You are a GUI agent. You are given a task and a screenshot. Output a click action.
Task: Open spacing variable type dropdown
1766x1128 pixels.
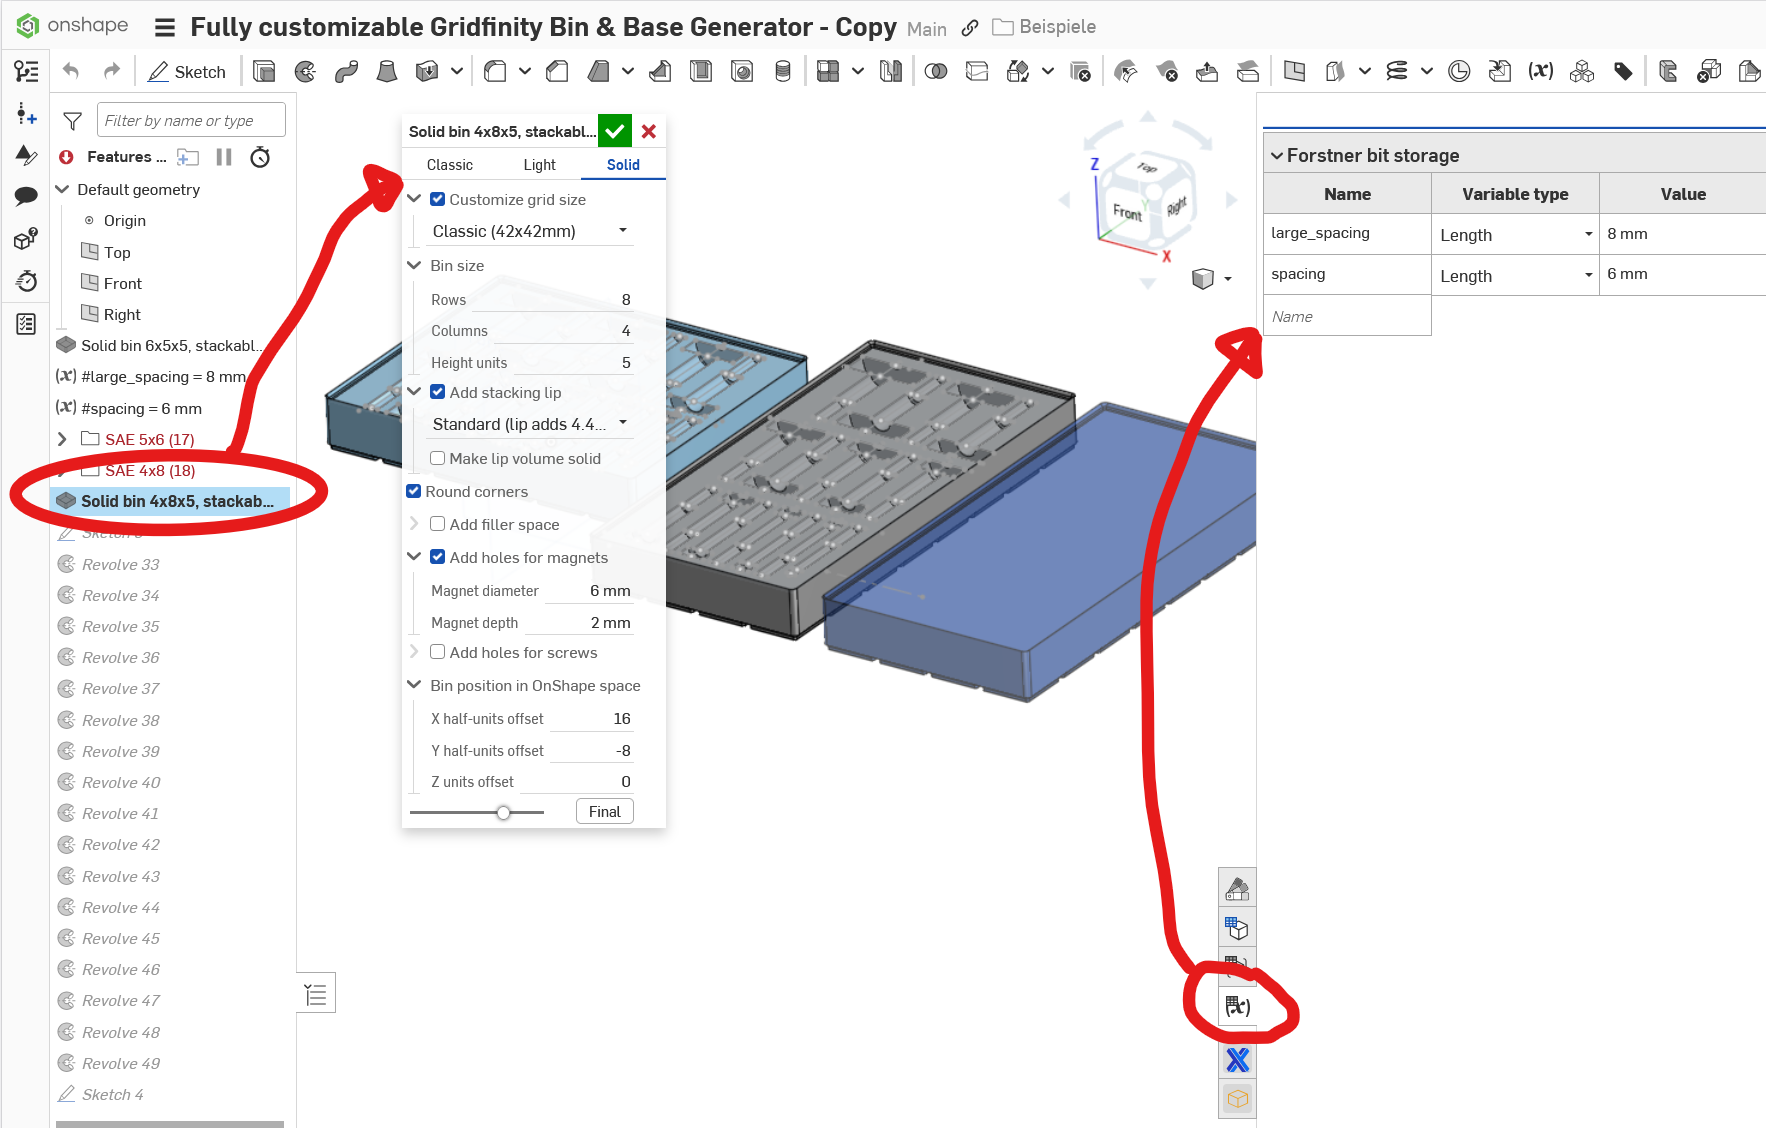1515,275
